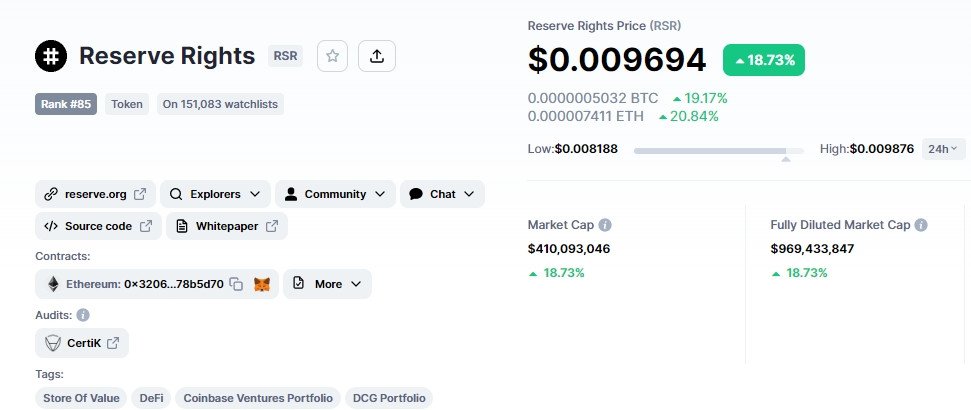Screen dimensions: 971x410
Task: Add Reserve Rights to watchlist with the star icon
Action: 333,56
